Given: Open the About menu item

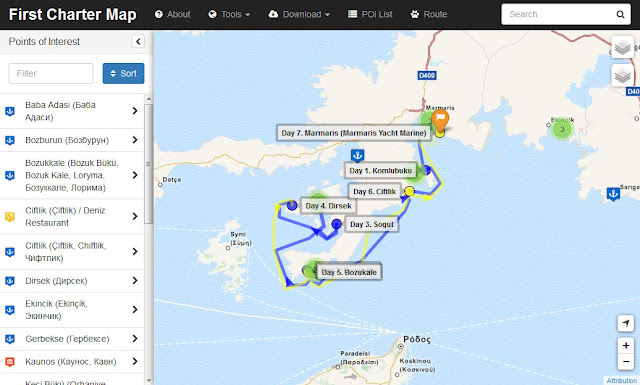Looking at the screenshot, I should [172, 14].
